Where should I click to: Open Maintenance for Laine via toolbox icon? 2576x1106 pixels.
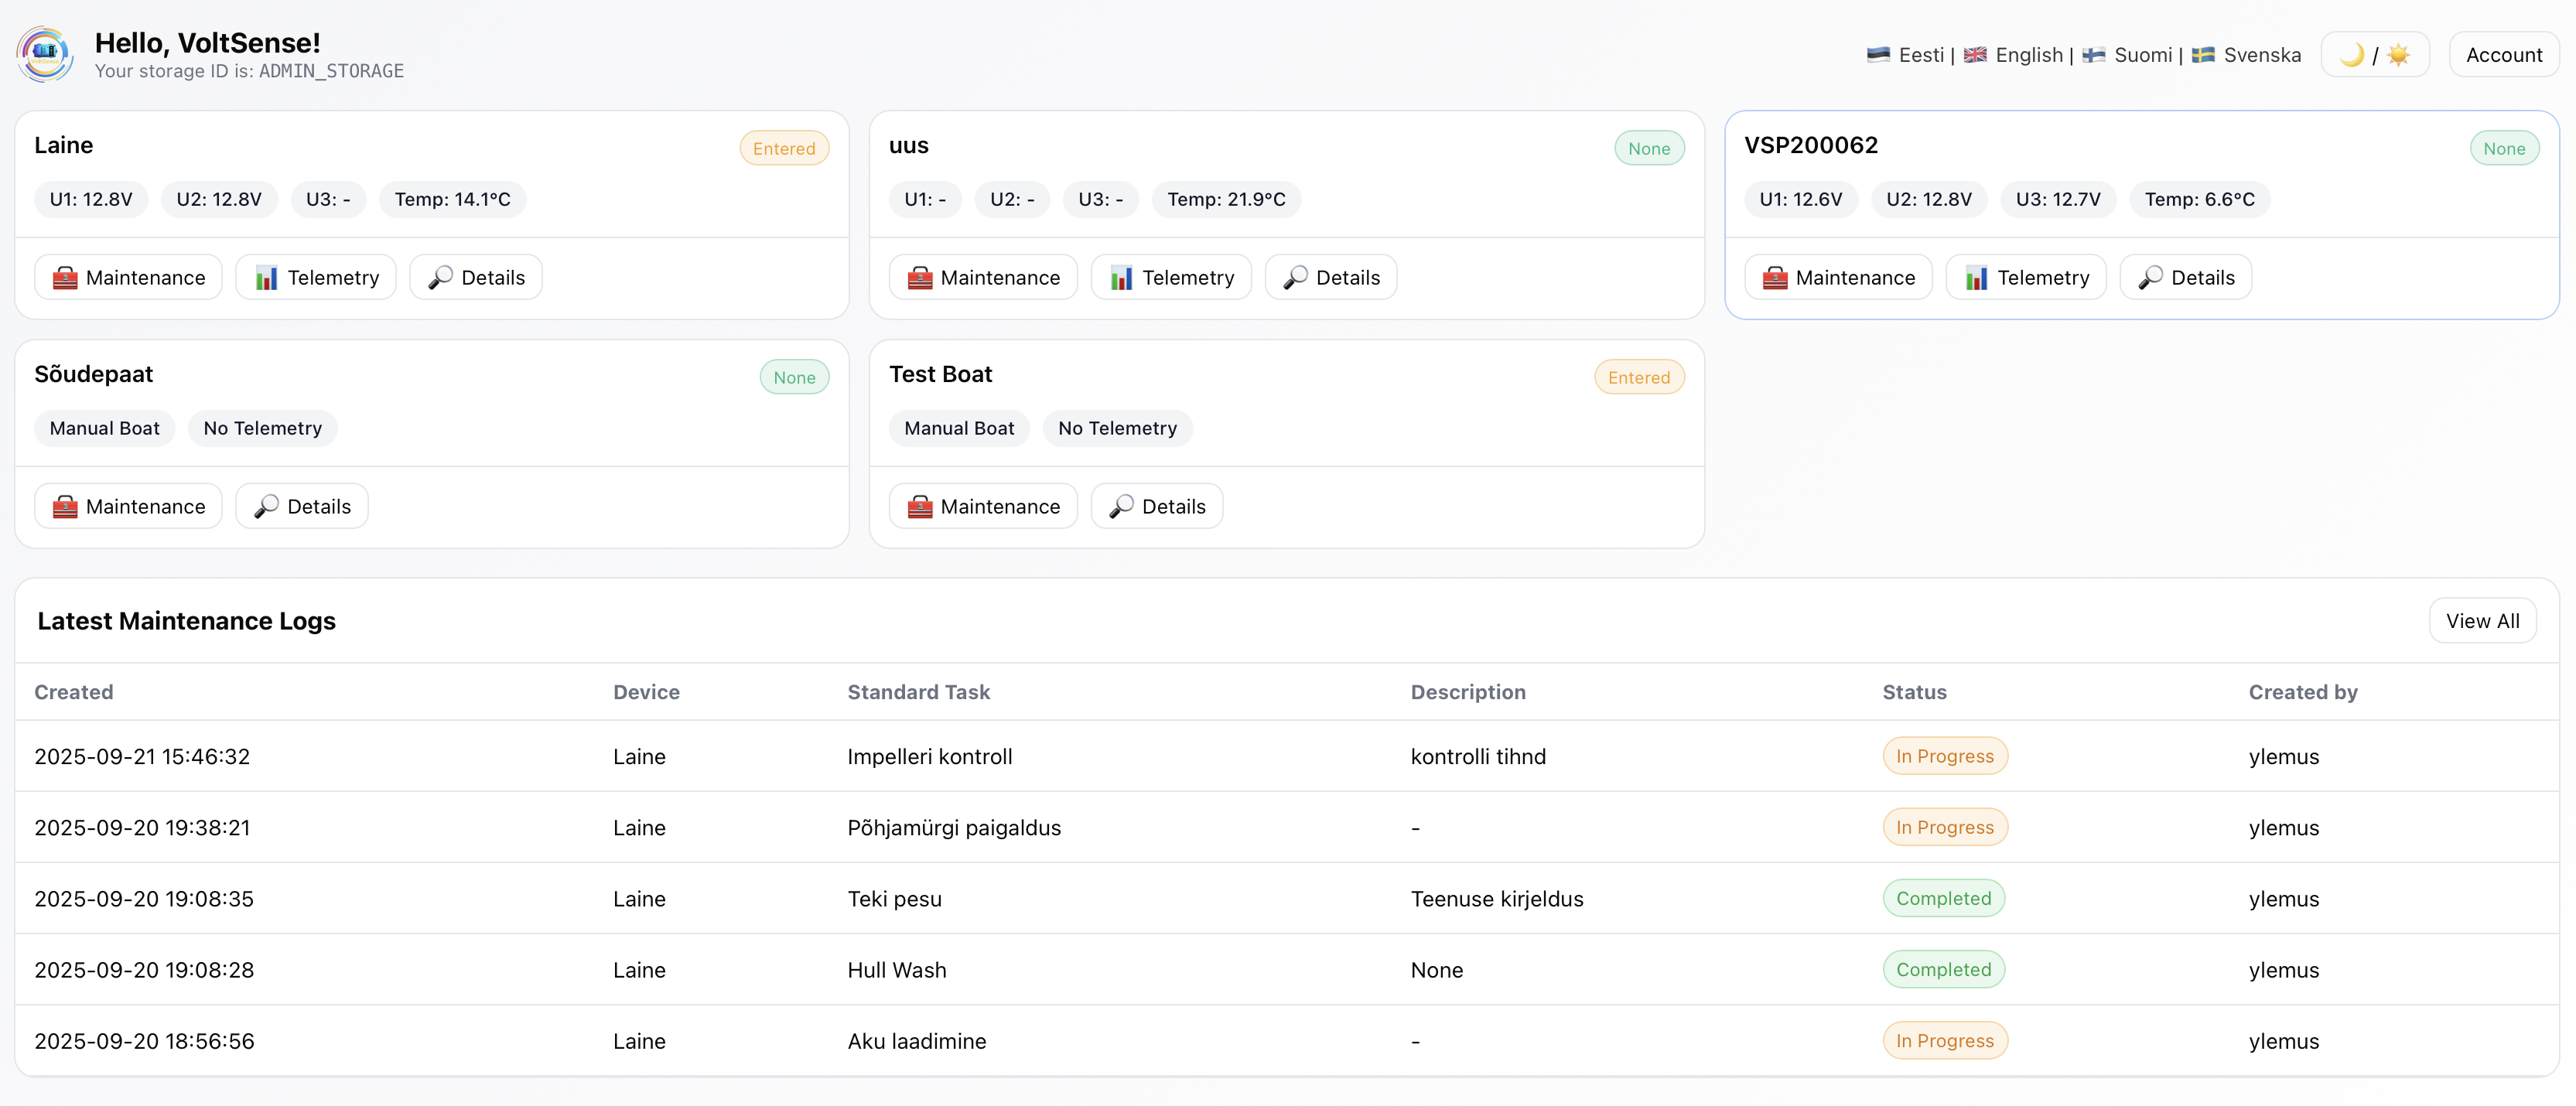(x=66, y=277)
